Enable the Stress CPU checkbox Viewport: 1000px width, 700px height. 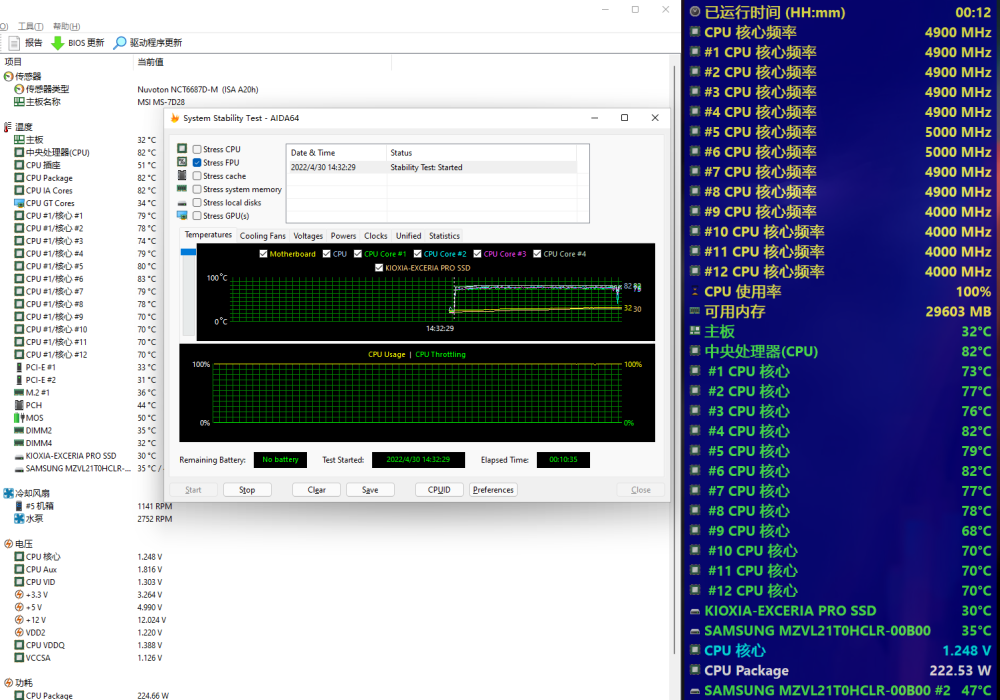pyautogui.click(x=197, y=150)
